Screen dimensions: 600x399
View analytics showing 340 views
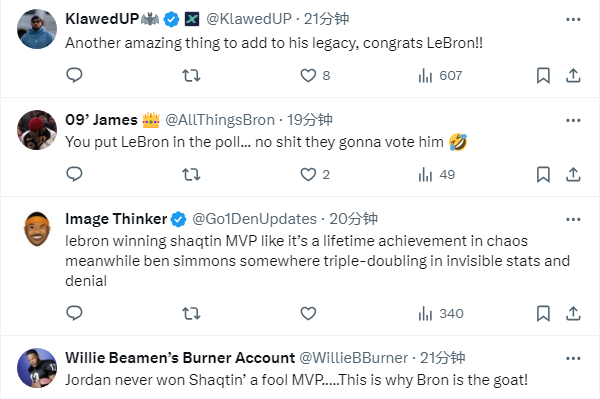point(441,313)
